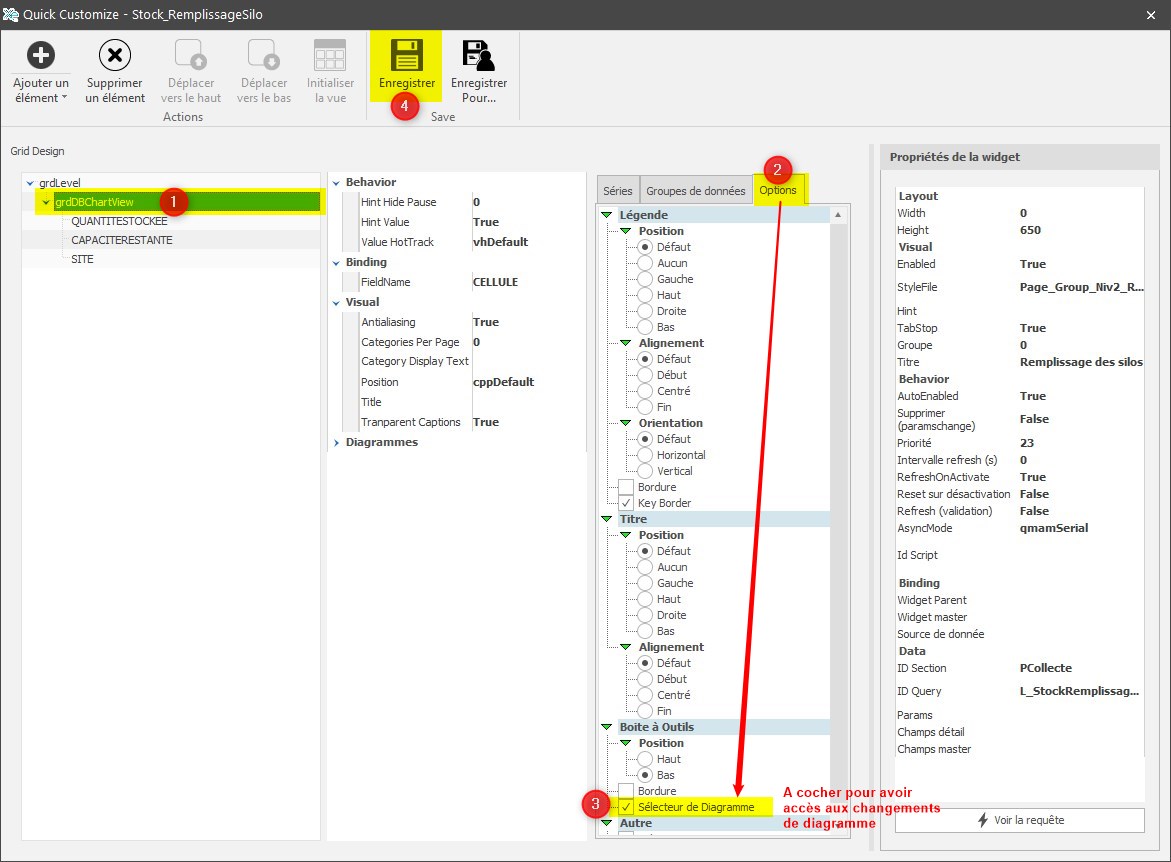The height and width of the screenshot is (862, 1171).
Task: Click the Enregistrer Pour icon
Action: pos(478,55)
